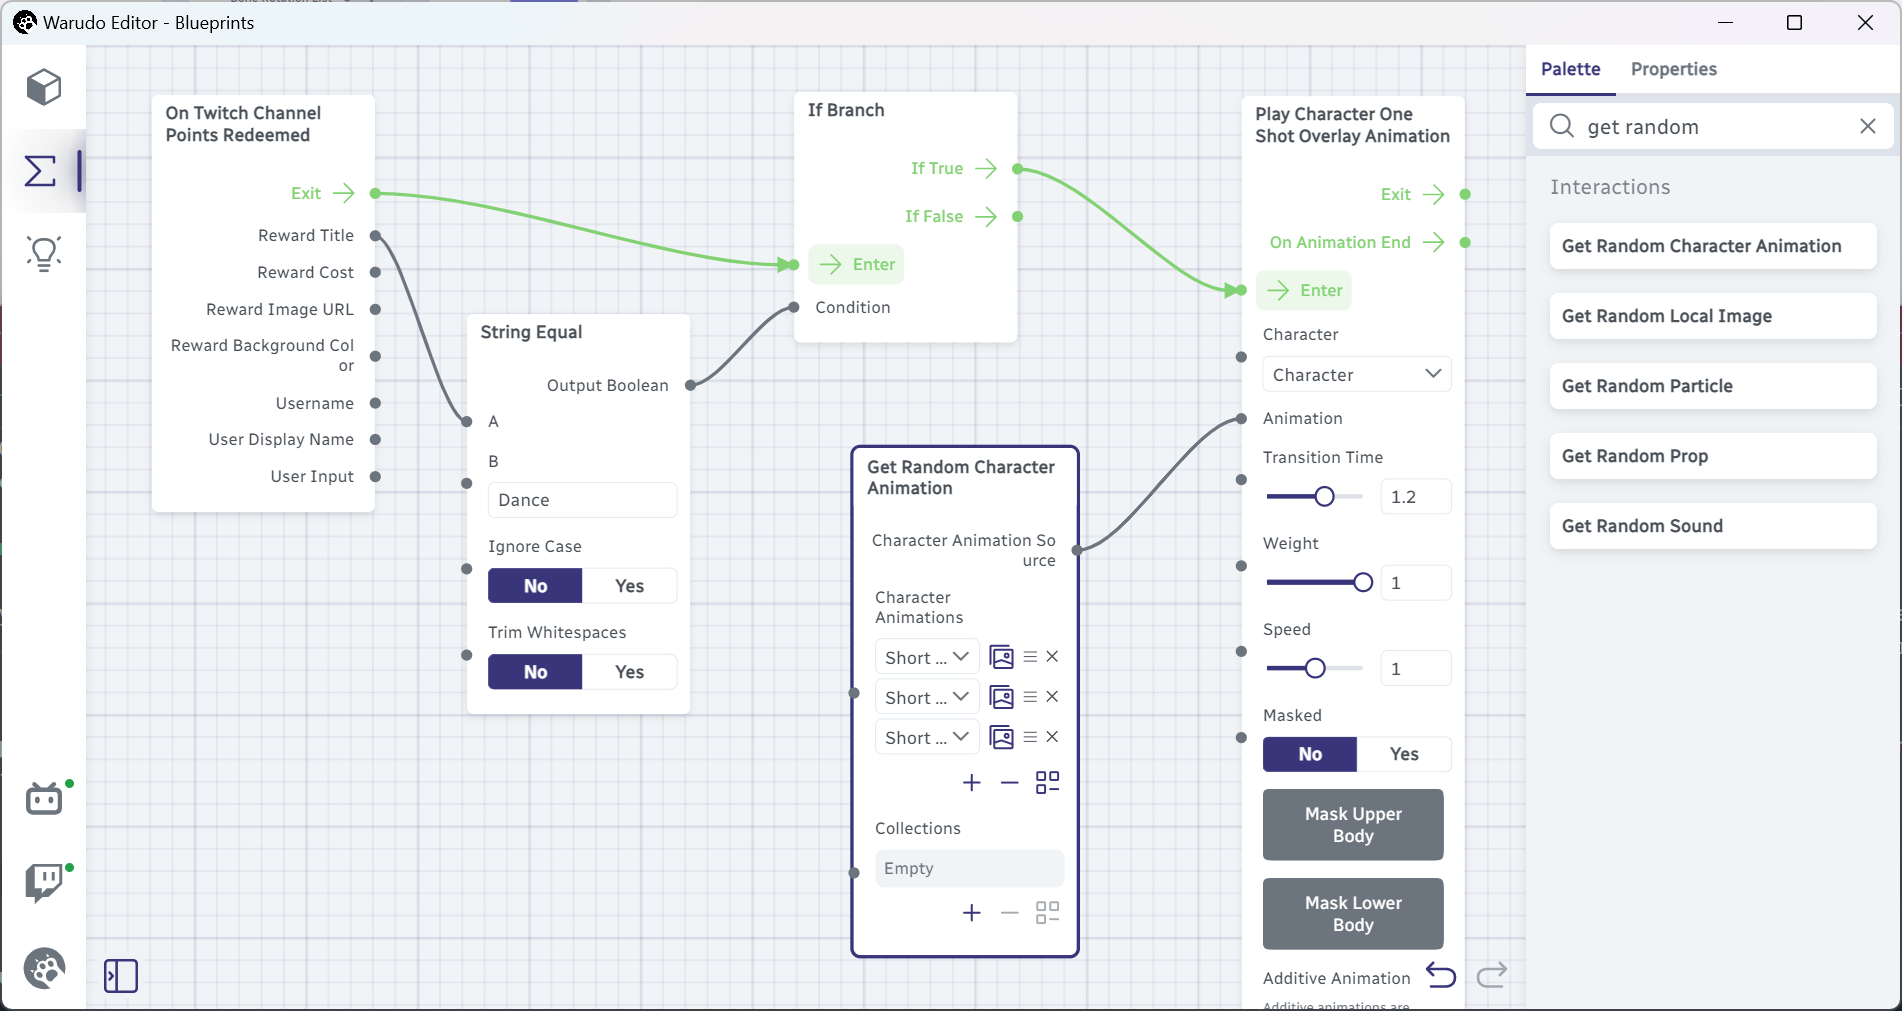Open the Twitch integration icon
The height and width of the screenshot is (1011, 1902).
click(x=44, y=882)
